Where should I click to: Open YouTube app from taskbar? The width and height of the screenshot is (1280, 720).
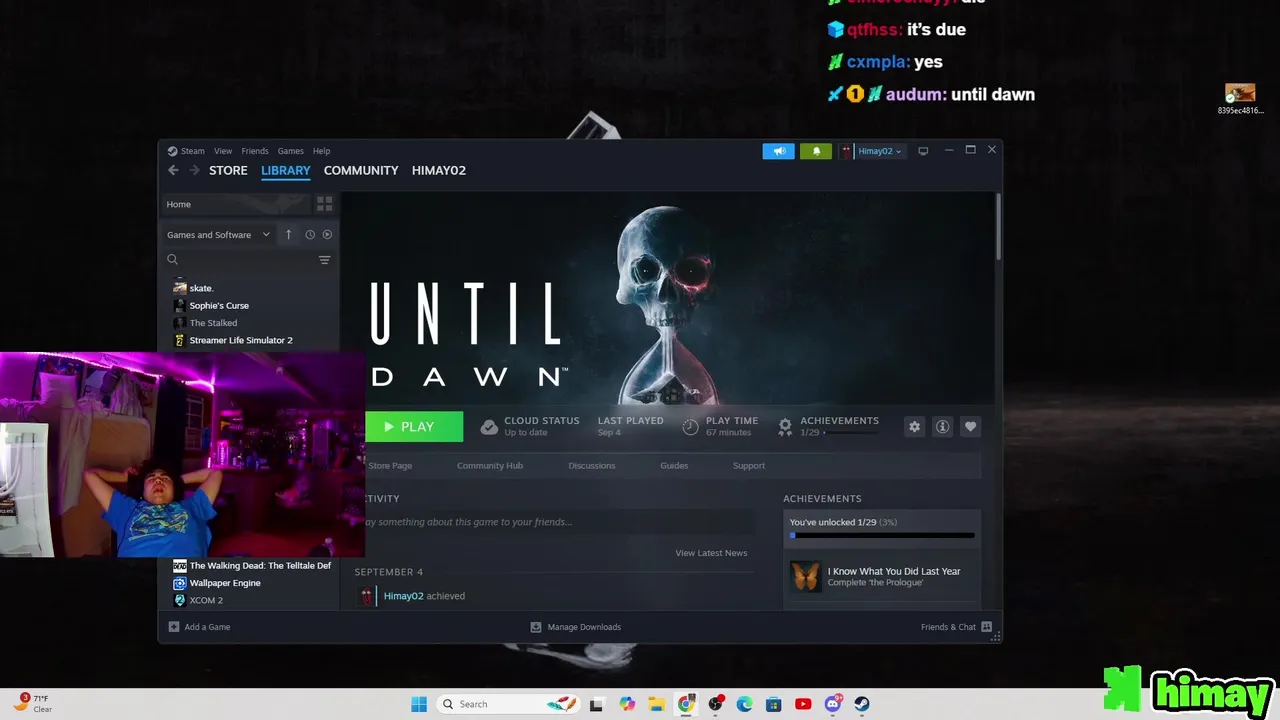click(x=803, y=704)
